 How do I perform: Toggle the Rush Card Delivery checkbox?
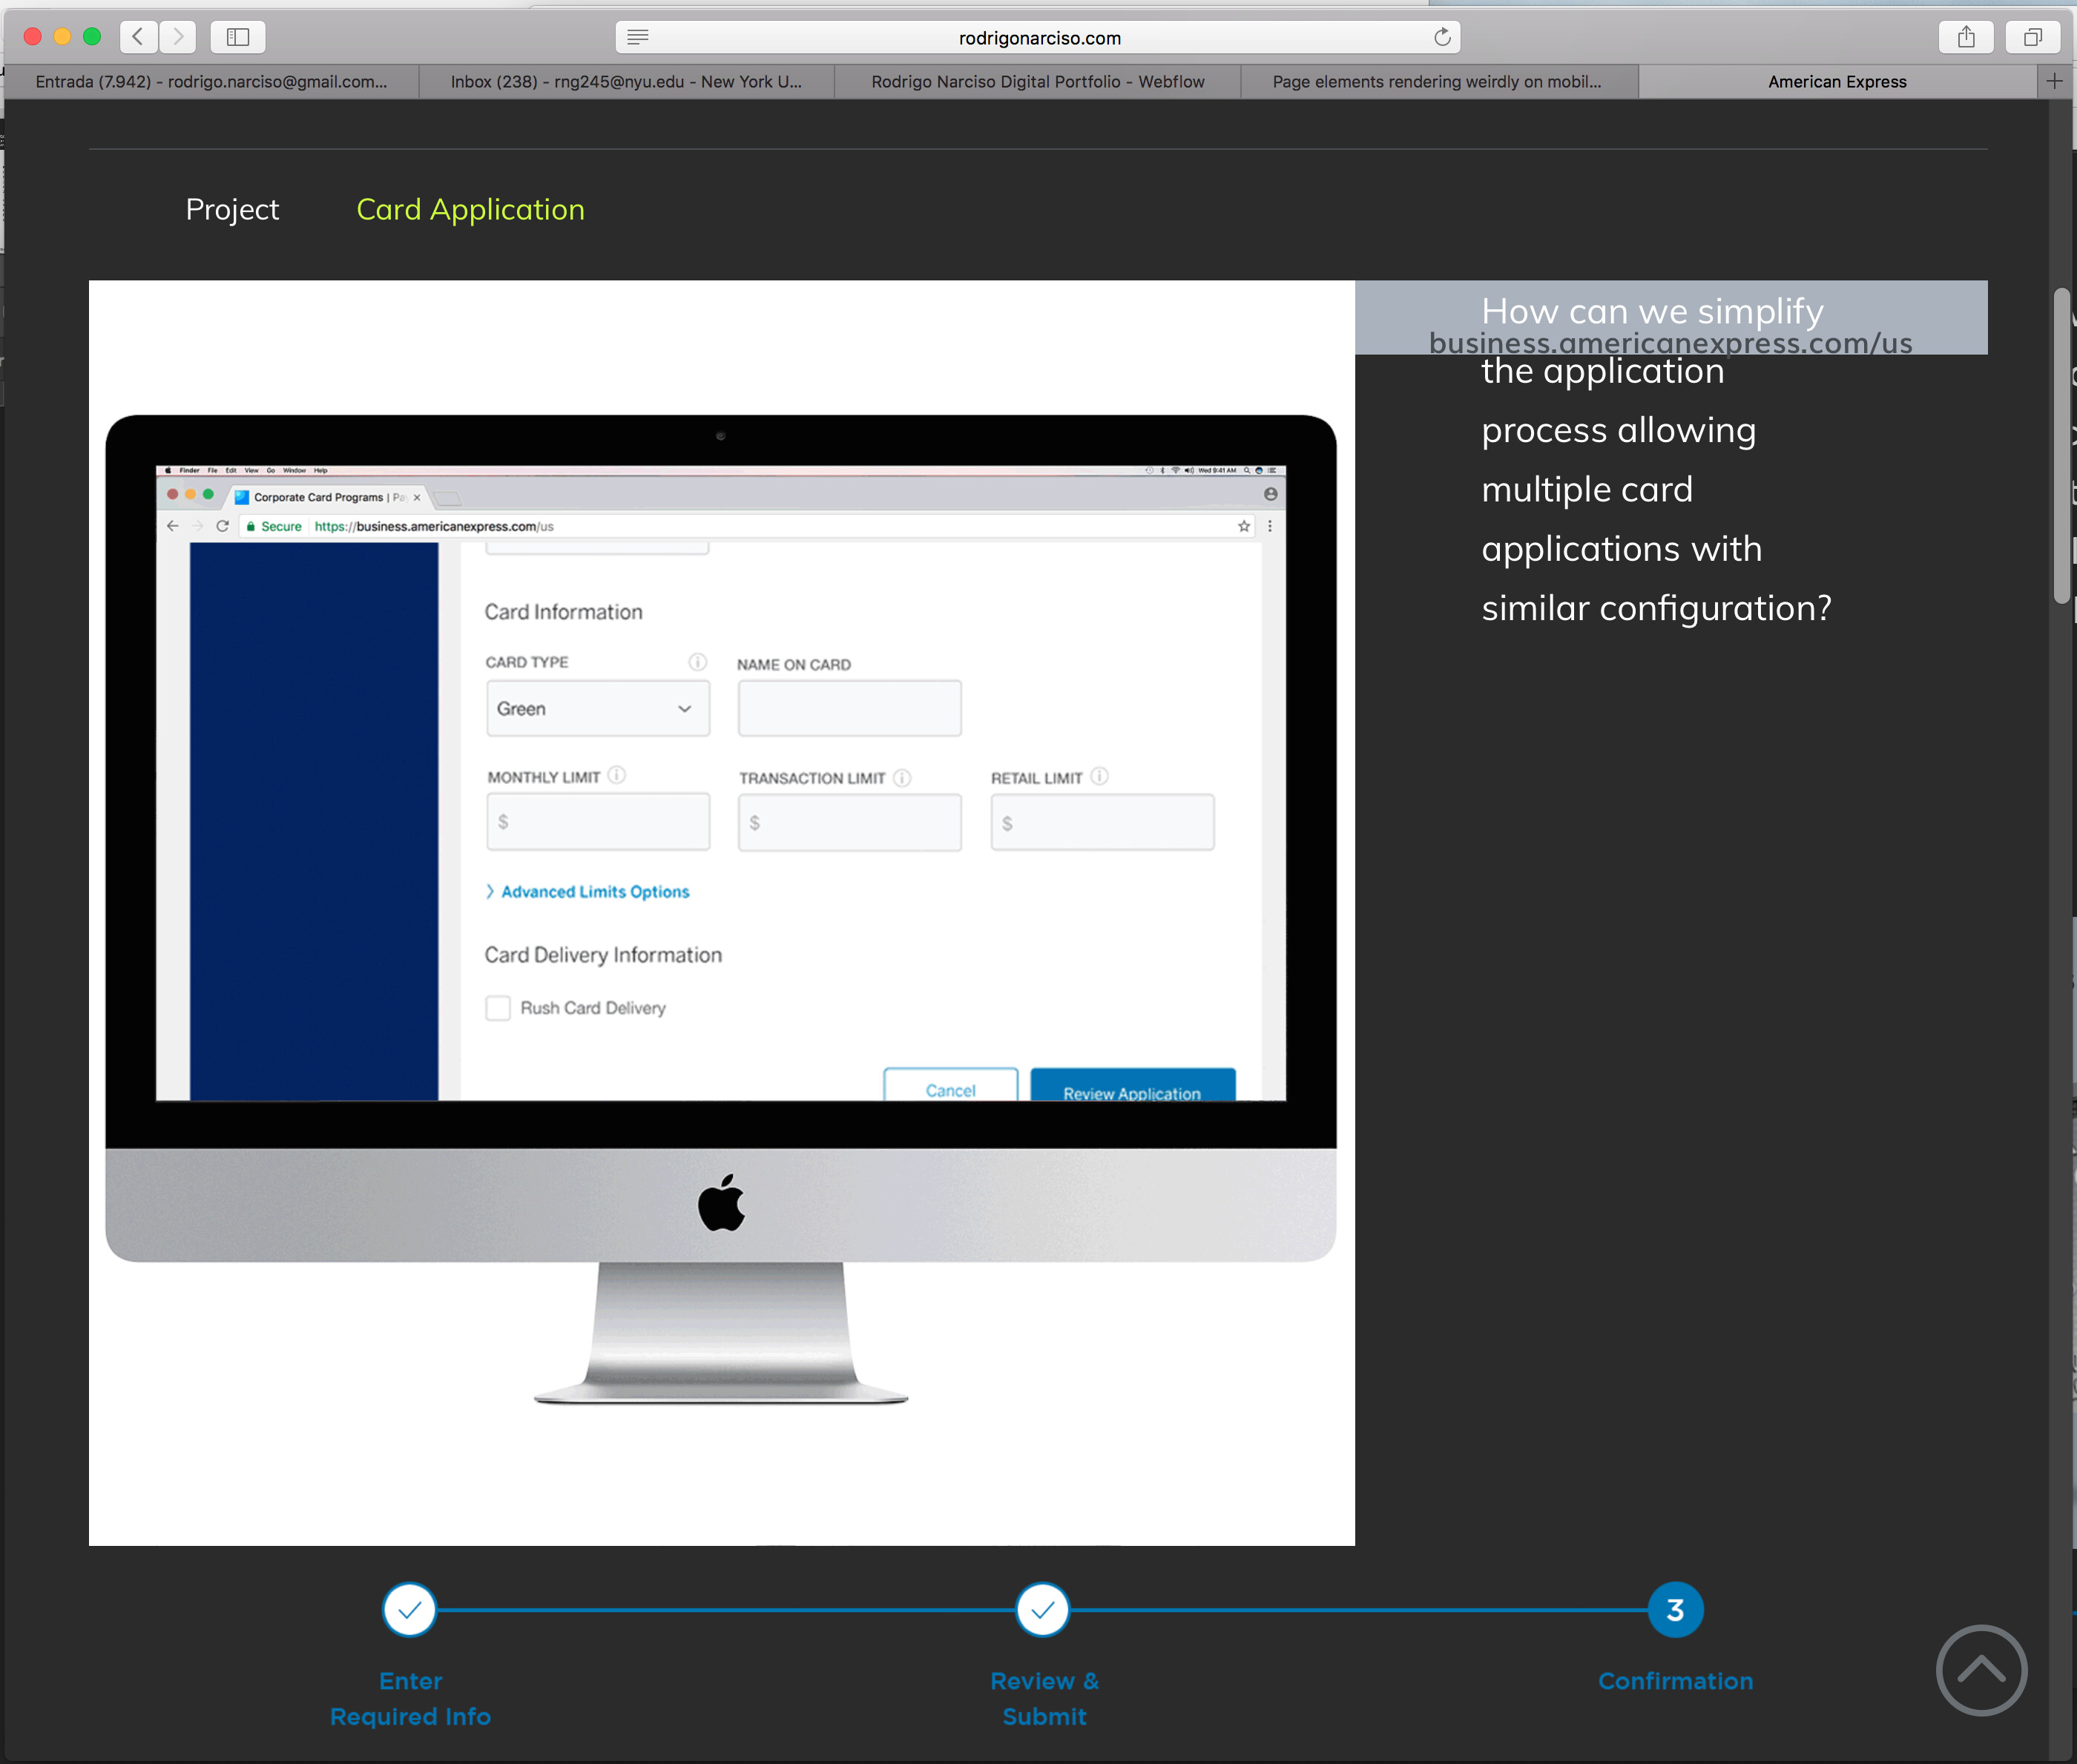click(498, 1007)
